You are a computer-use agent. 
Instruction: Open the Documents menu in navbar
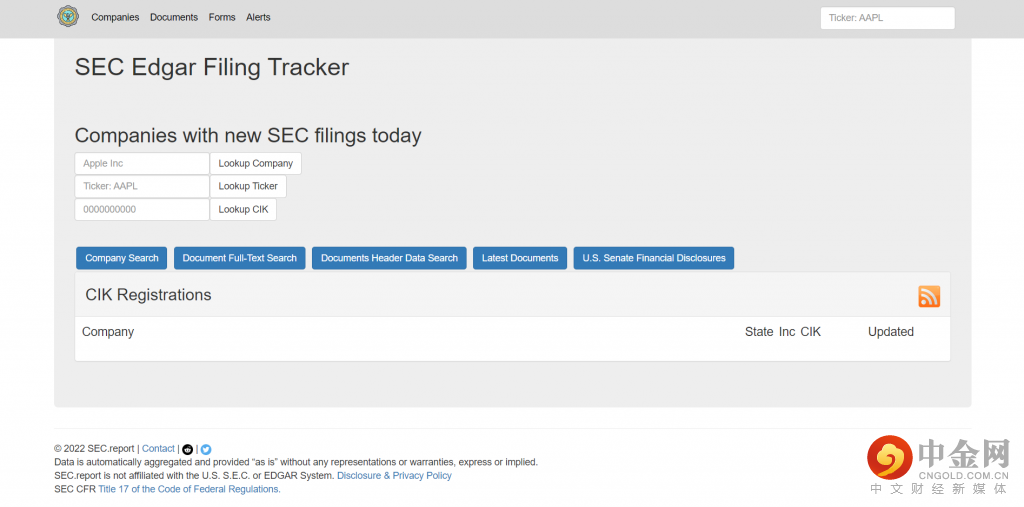click(x=174, y=17)
